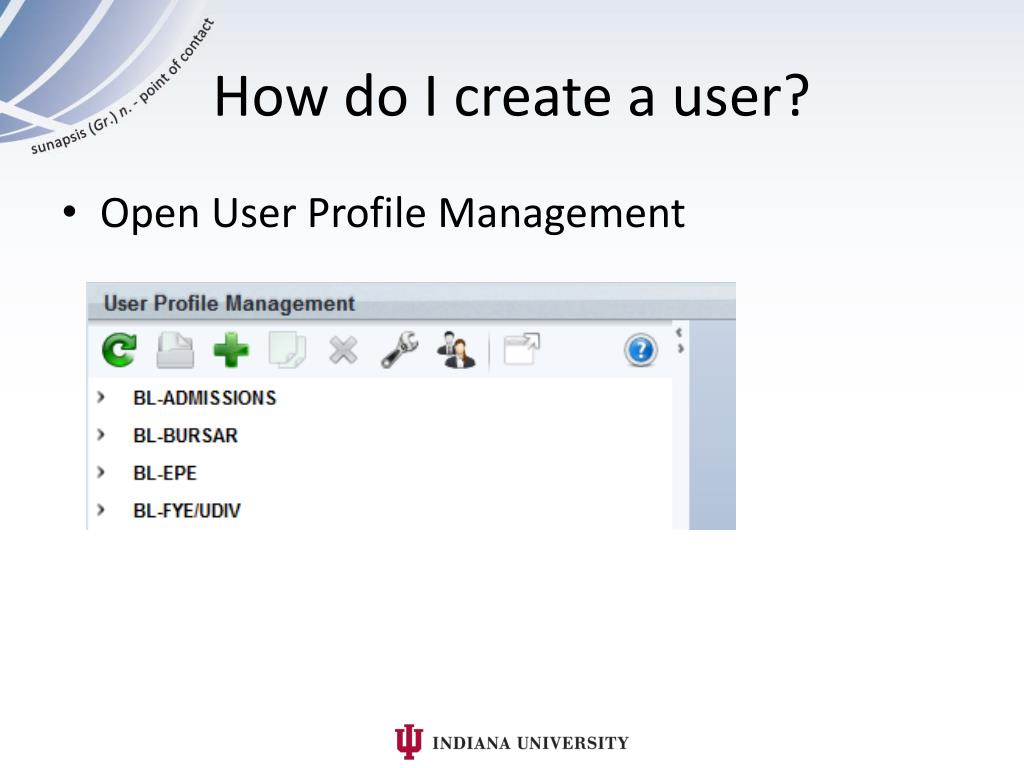
Task: Expand the BL-ADMISSIONS tree node
Action: pyautogui.click(x=101, y=397)
